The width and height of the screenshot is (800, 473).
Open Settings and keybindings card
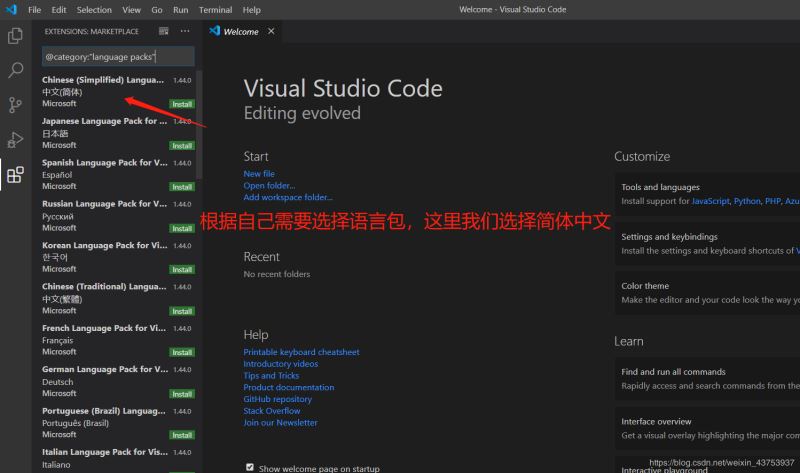tap(708, 244)
